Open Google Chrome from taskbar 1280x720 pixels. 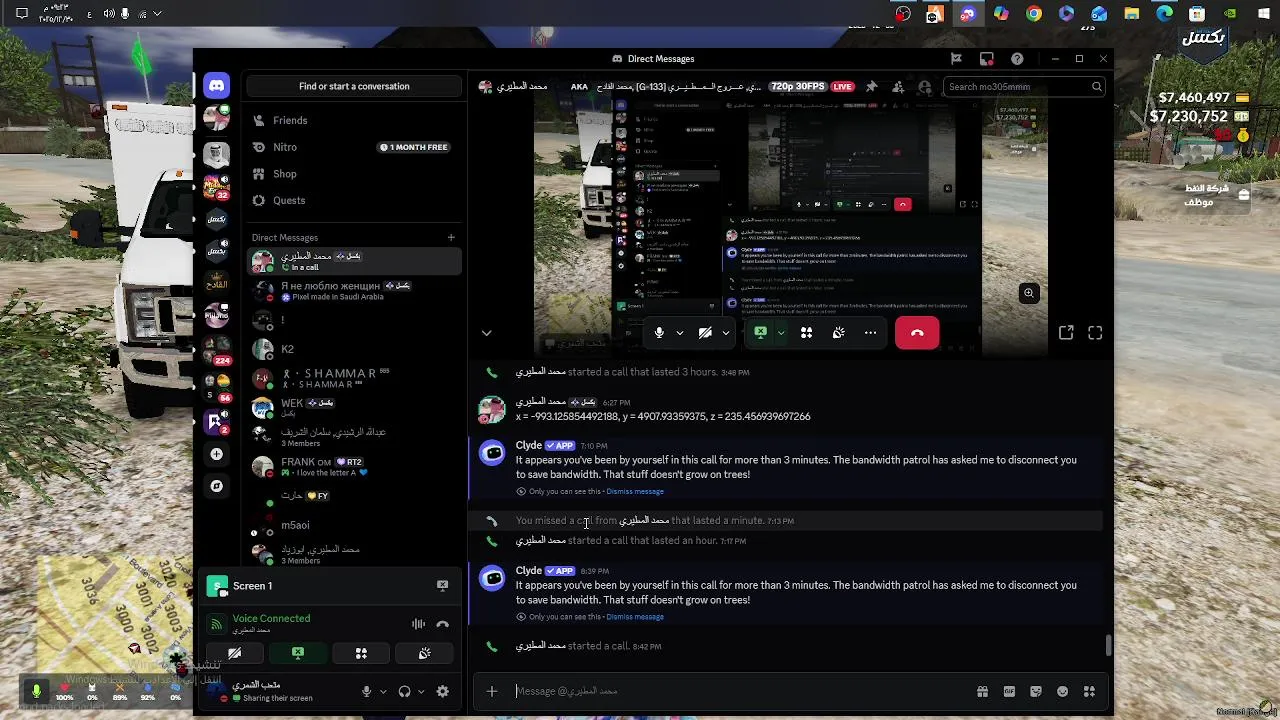[1034, 14]
